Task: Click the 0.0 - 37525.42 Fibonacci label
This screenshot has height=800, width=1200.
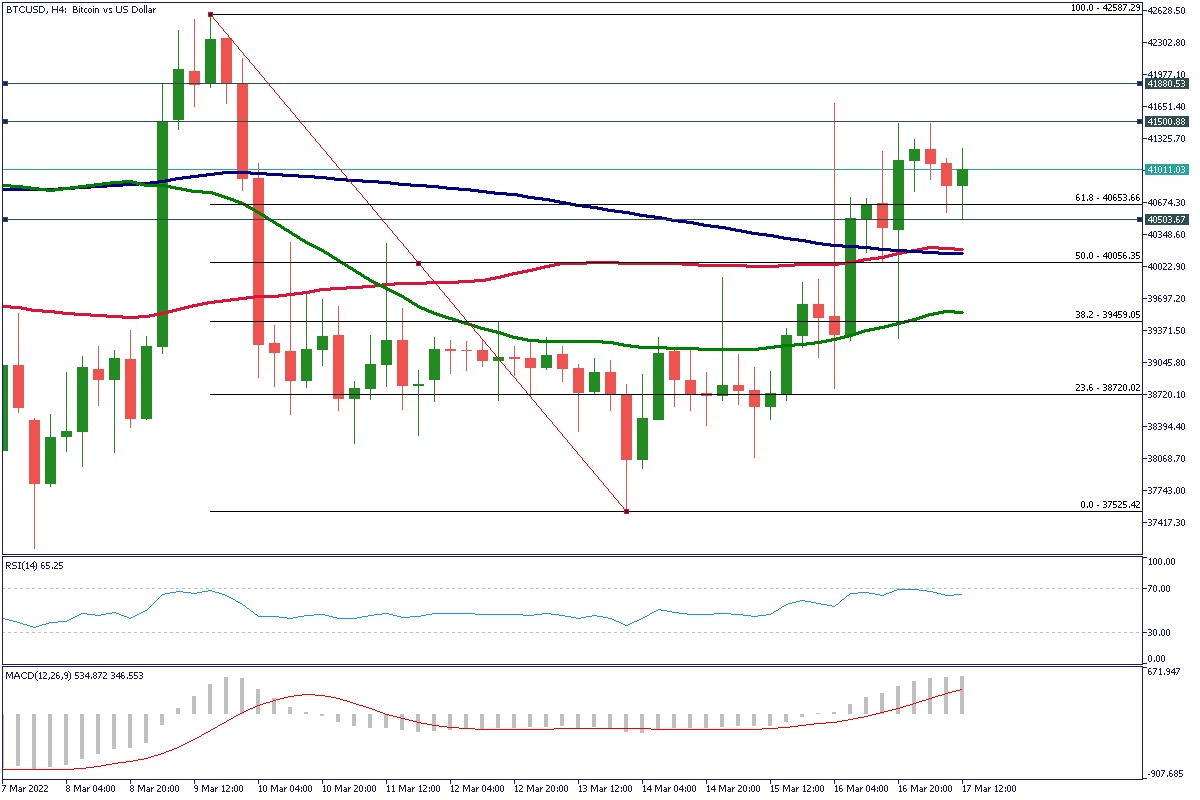Action: [1109, 505]
